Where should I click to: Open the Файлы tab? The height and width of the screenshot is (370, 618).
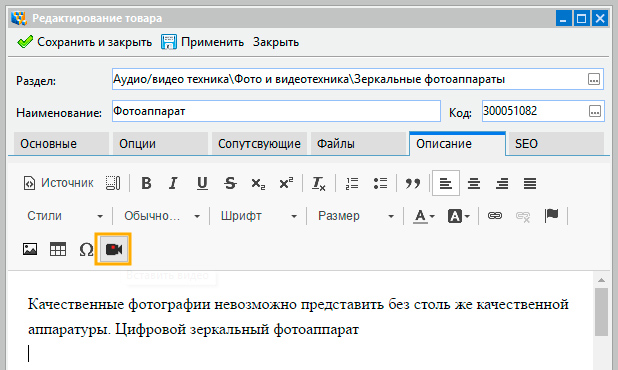[x=358, y=144]
